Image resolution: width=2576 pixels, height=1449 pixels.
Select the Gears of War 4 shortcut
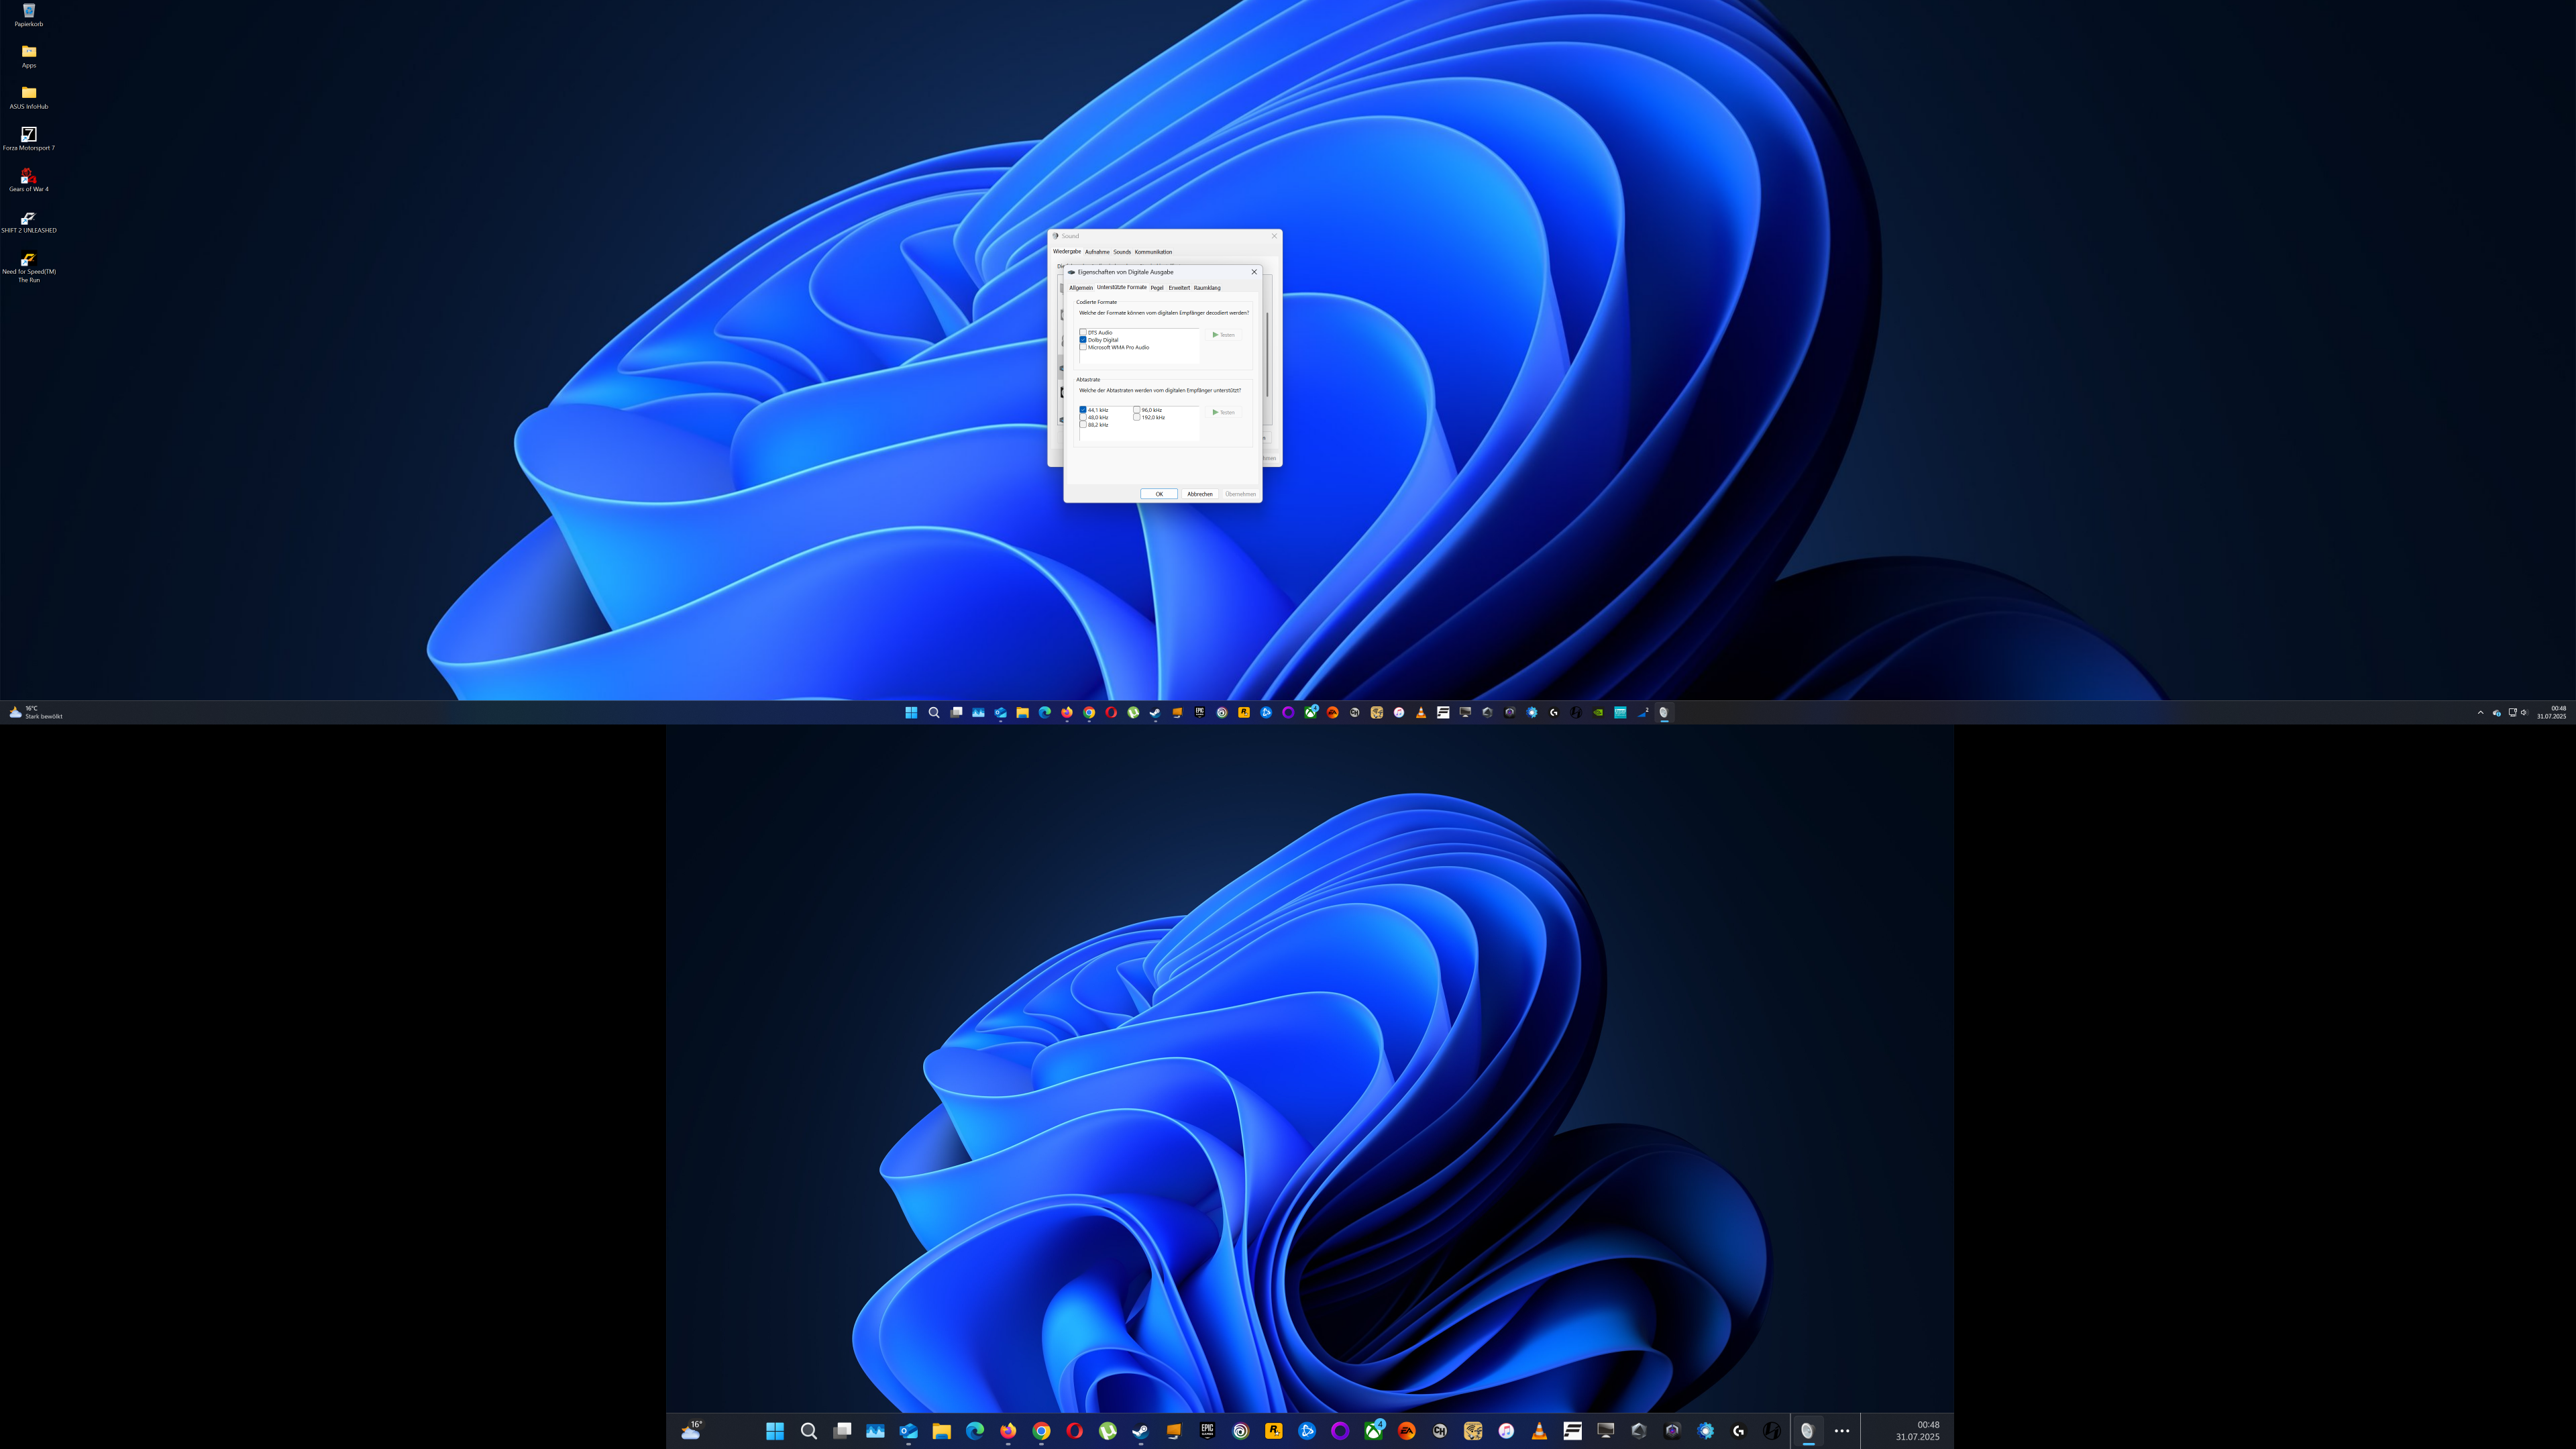[x=28, y=176]
